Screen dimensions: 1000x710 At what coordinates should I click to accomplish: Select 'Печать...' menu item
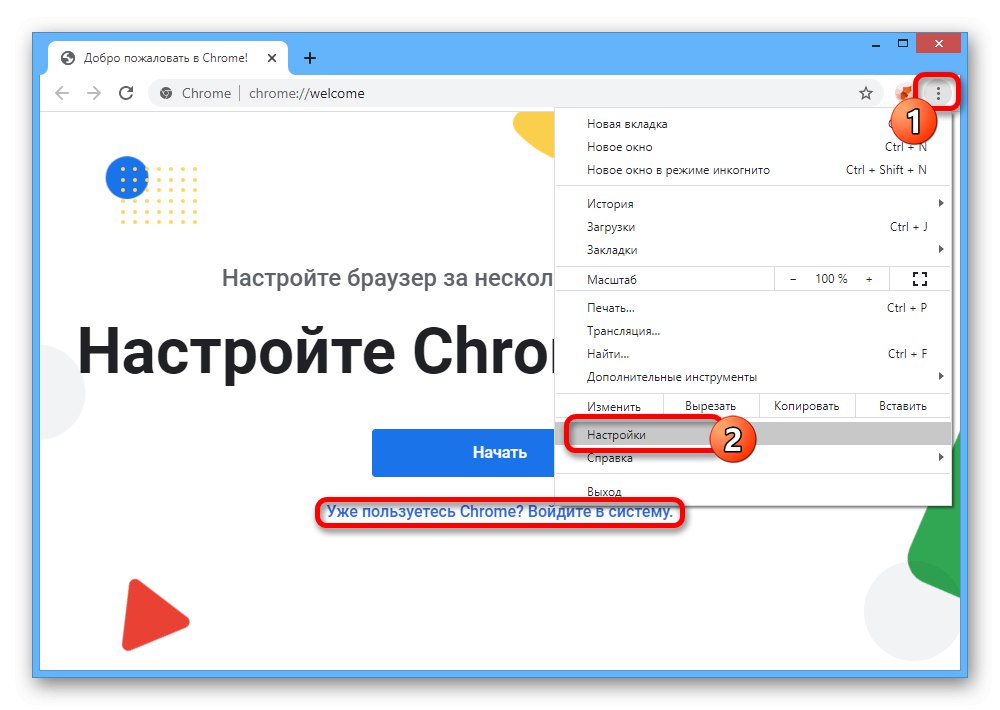point(753,307)
